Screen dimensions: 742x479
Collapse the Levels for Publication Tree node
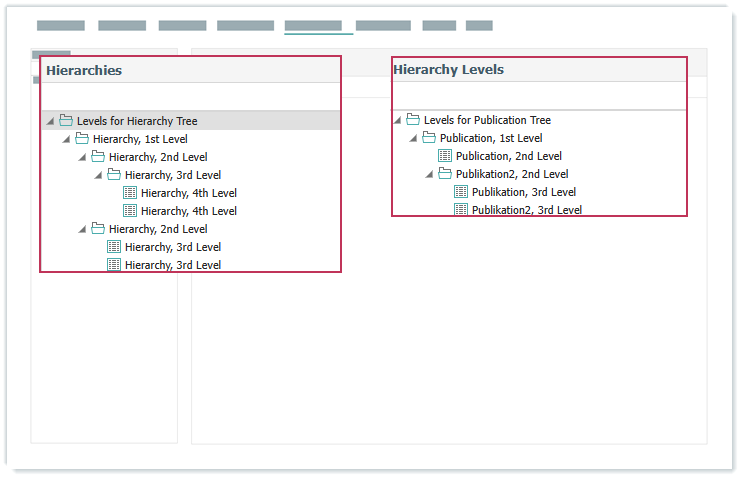point(397,121)
